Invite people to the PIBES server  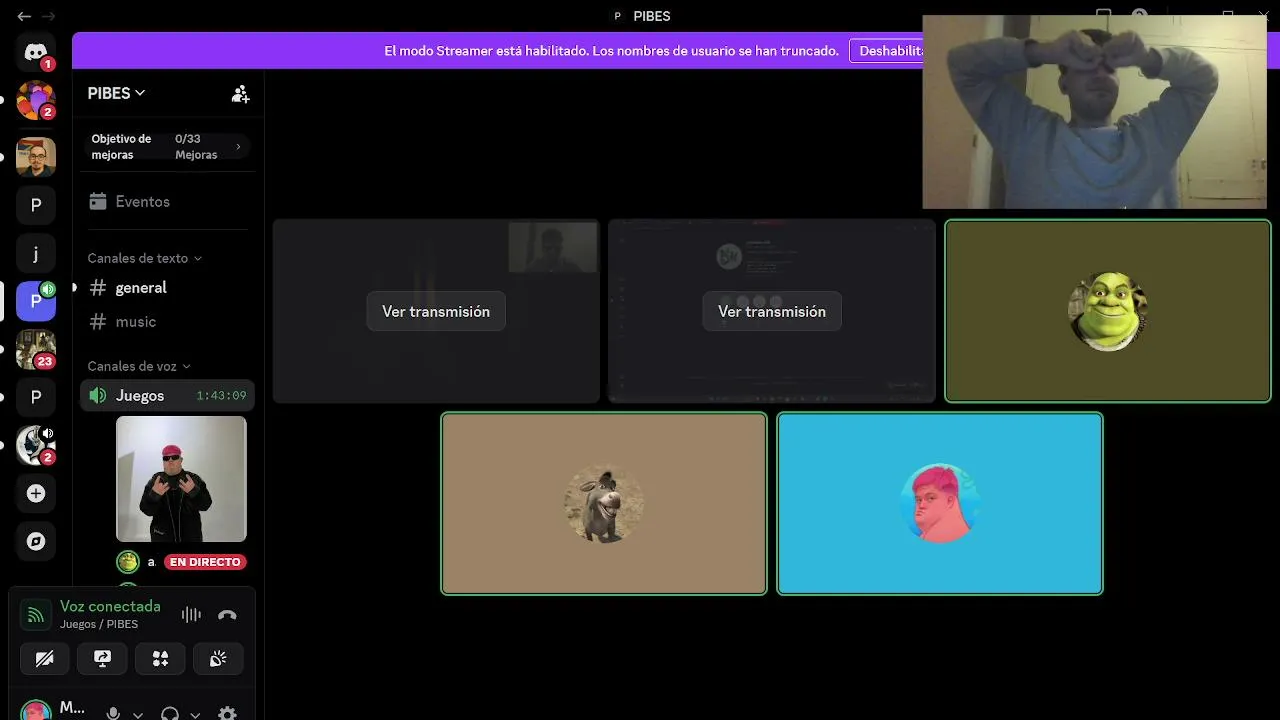point(240,94)
